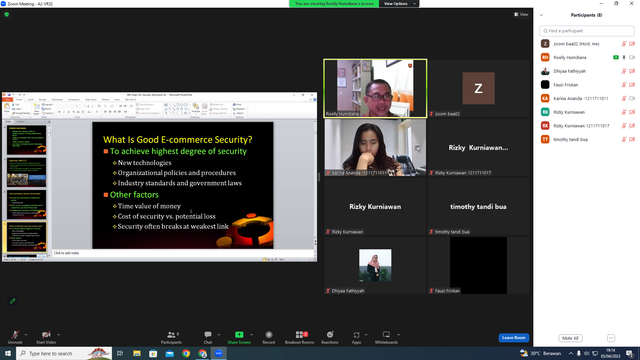Select zoom baa02 (Host, me) in participant list
640x360 pixels.
587,44
